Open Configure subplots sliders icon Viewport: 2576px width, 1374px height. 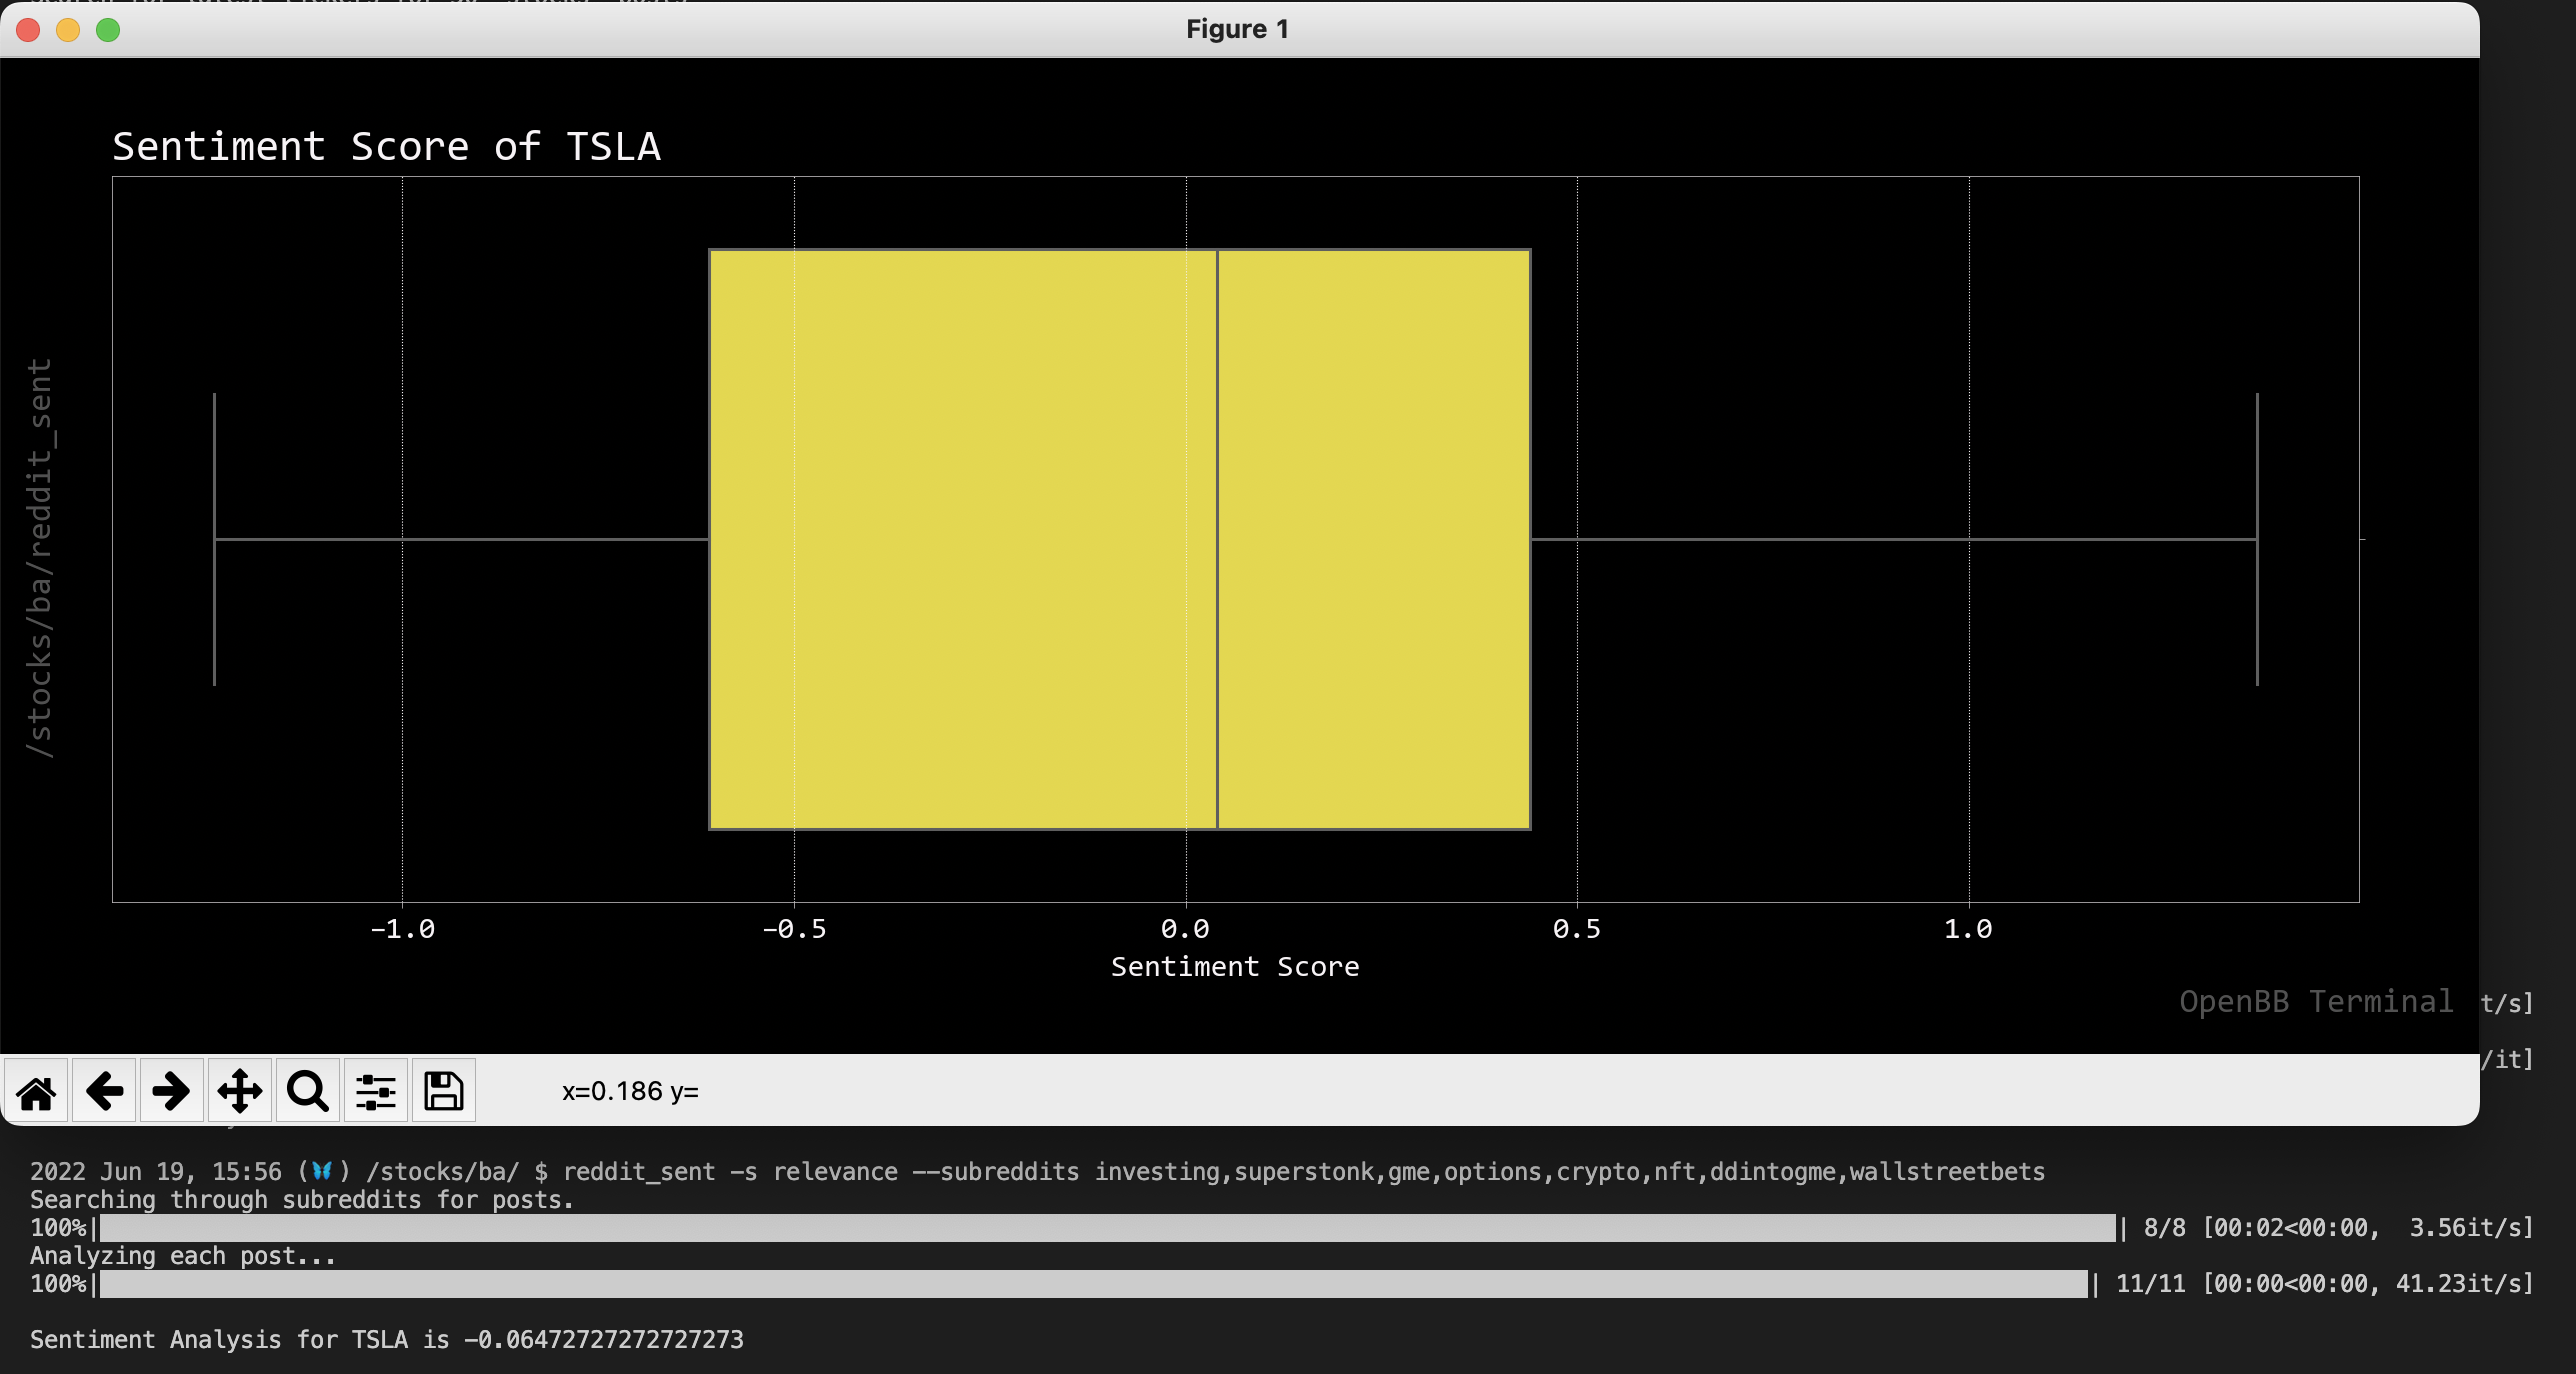(x=376, y=1091)
